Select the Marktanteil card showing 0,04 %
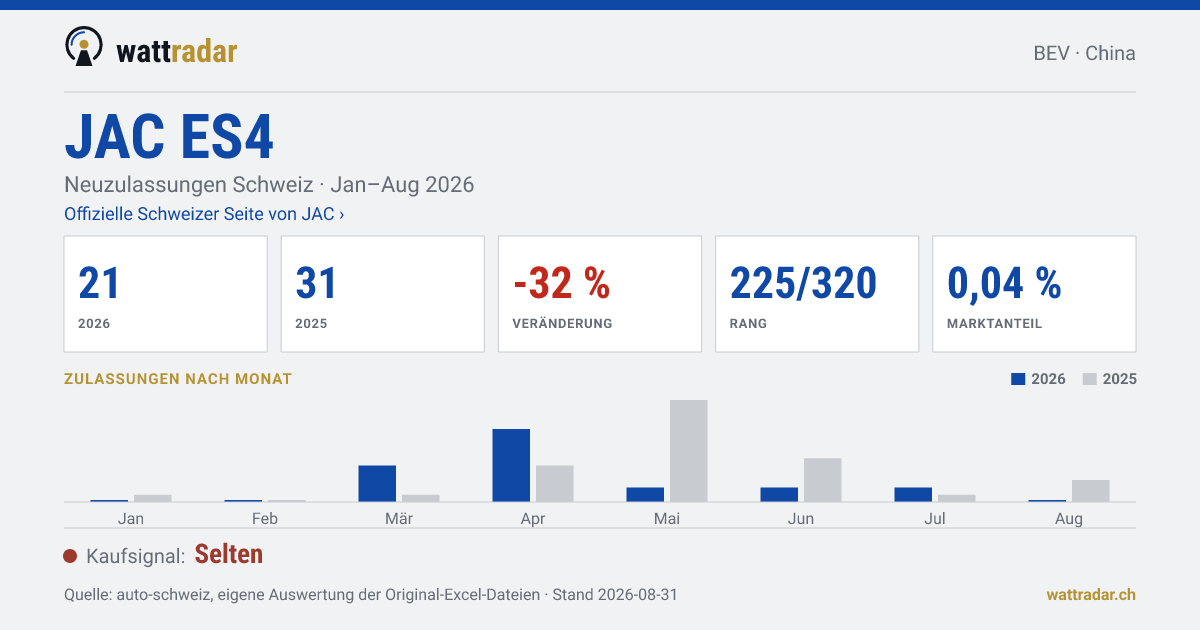The width and height of the screenshot is (1200, 630). [x=1034, y=294]
